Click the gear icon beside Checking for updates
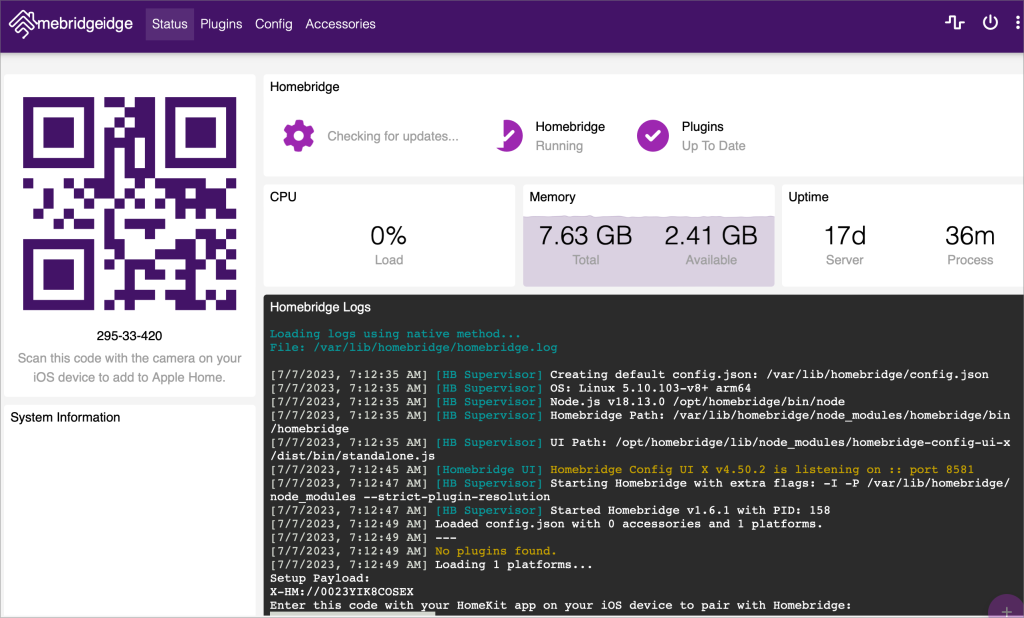1024x618 pixels. click(x=298, y=136)
